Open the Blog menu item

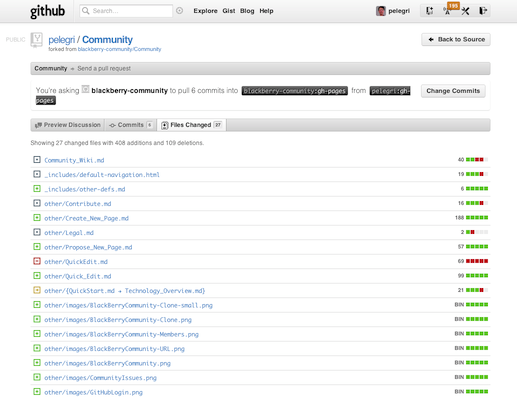247,11
